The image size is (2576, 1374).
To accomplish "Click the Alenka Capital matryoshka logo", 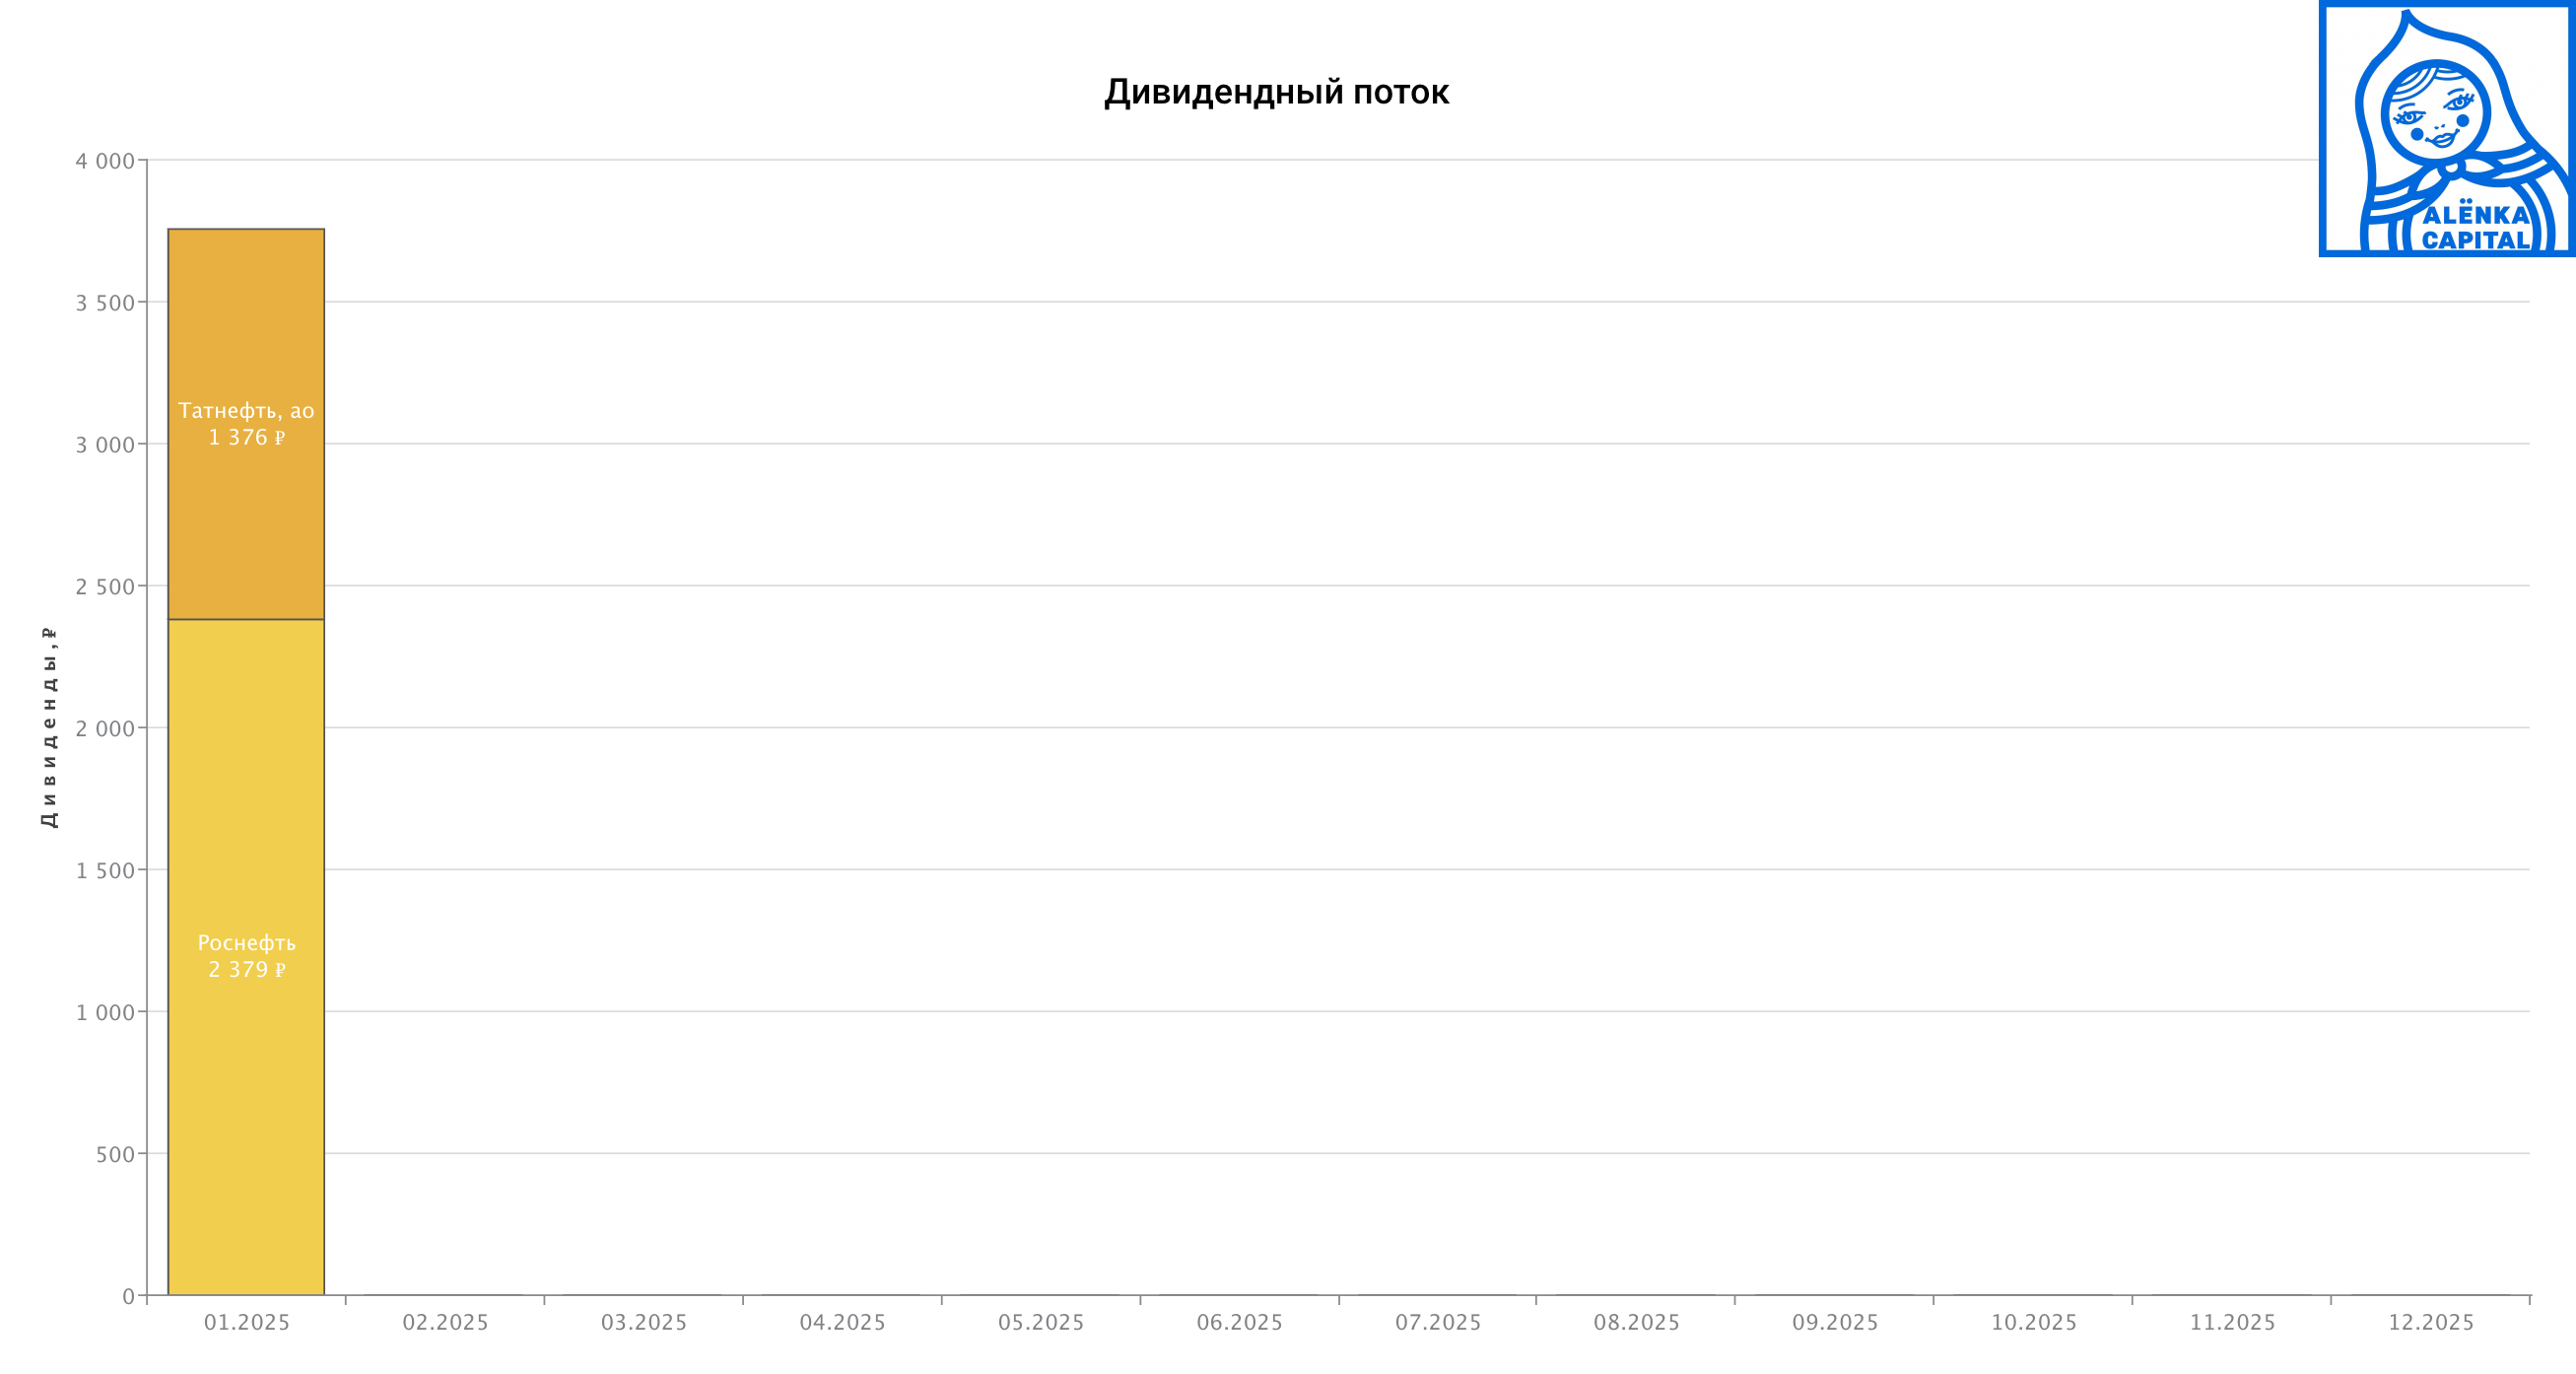I will [2446, 129].
